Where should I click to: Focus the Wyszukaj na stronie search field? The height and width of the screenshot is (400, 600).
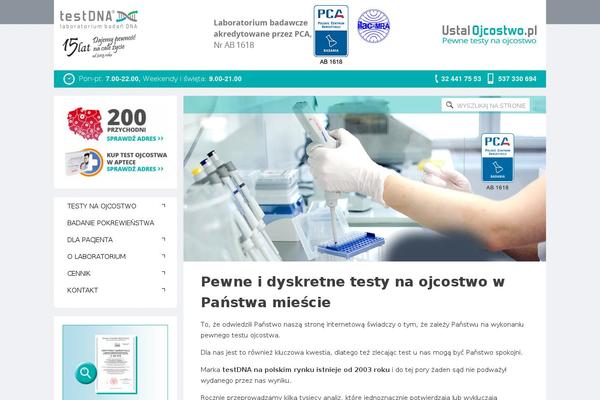pos(486,105)
